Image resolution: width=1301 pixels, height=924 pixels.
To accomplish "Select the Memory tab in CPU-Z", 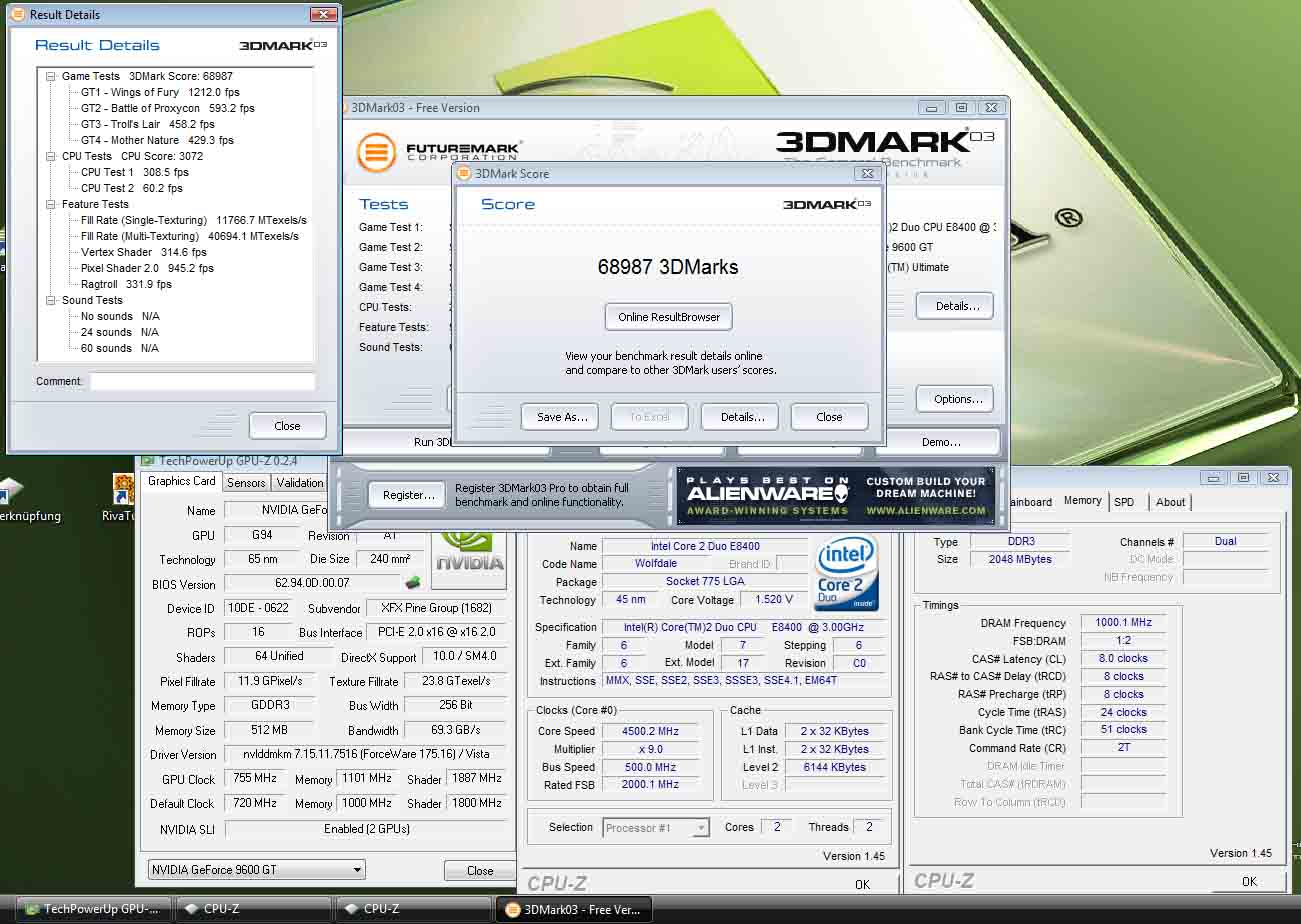I will pyautogui.click(x=1082, y=501).
